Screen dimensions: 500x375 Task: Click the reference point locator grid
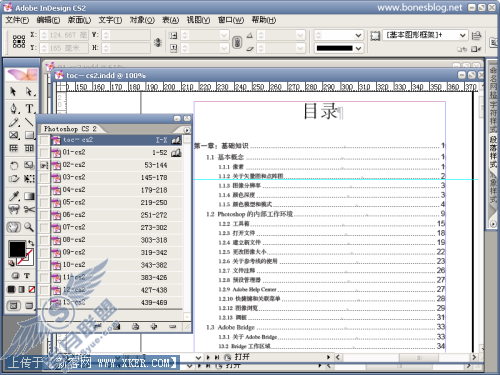(19, 41)
